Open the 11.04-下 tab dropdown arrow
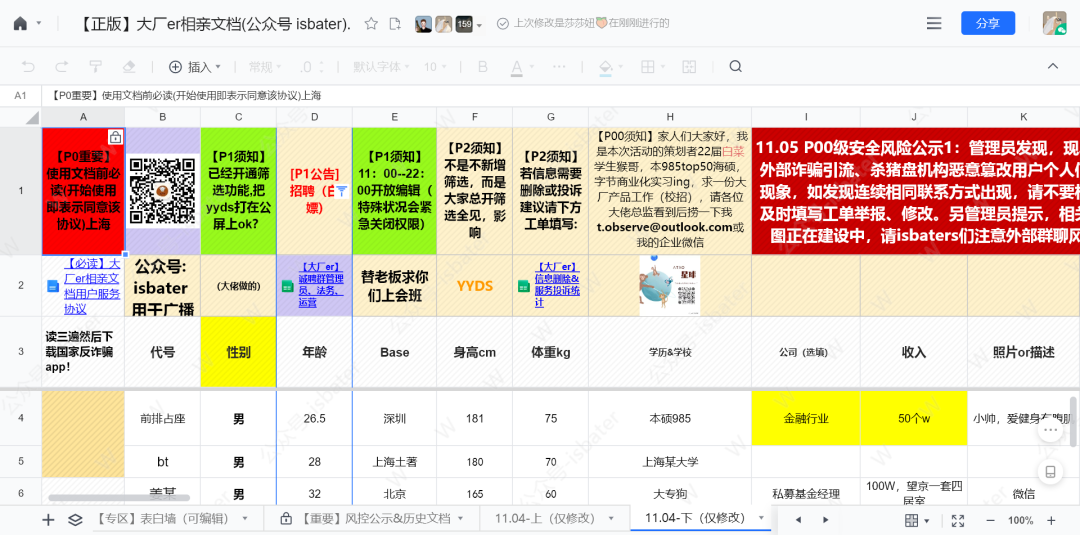 point(761,518)
